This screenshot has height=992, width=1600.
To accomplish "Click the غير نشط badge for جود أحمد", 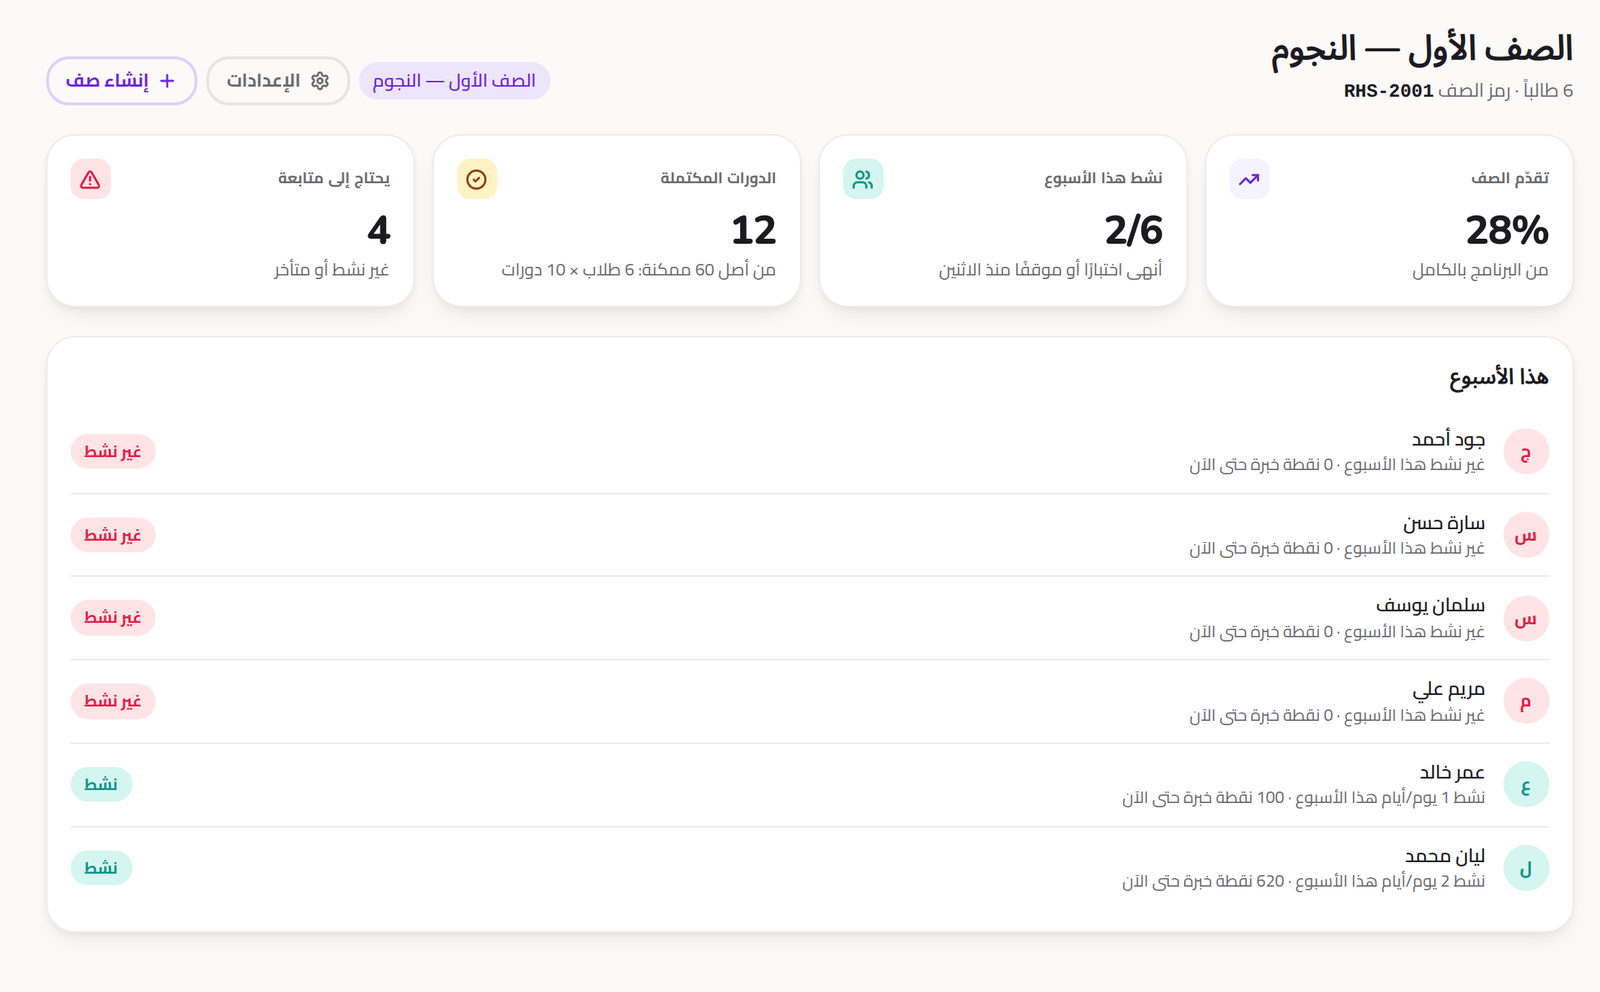I will (113, 452).
